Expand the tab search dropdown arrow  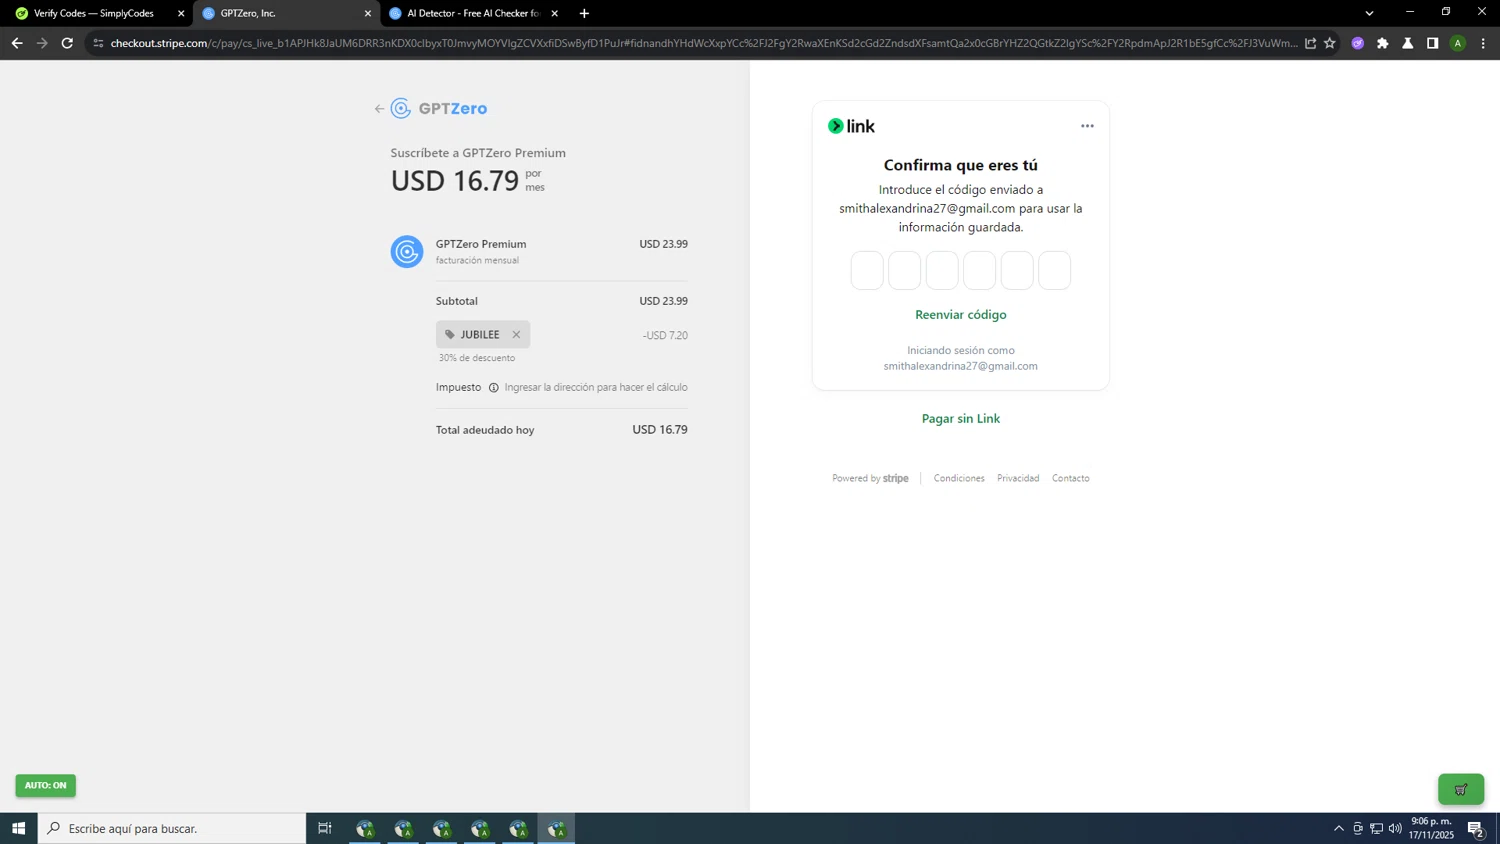click(1369, 13)
